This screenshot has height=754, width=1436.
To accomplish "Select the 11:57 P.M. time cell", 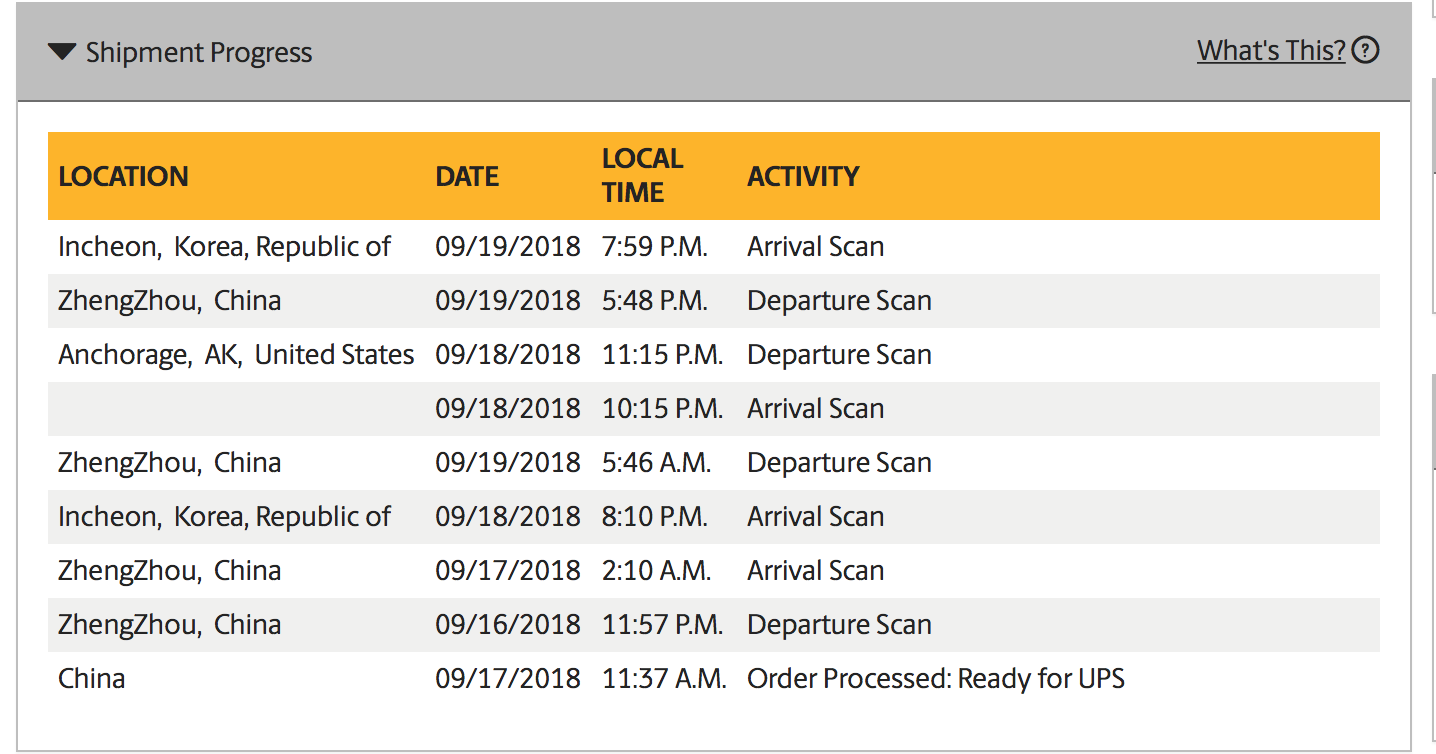I will click(662, 625).
